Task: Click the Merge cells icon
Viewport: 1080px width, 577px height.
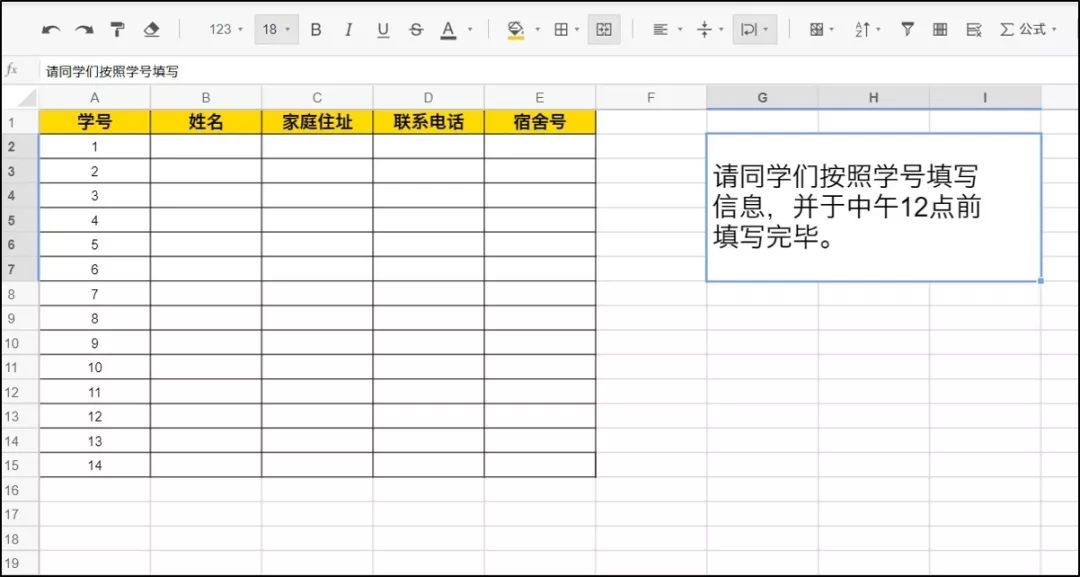Action: (603, 30)
